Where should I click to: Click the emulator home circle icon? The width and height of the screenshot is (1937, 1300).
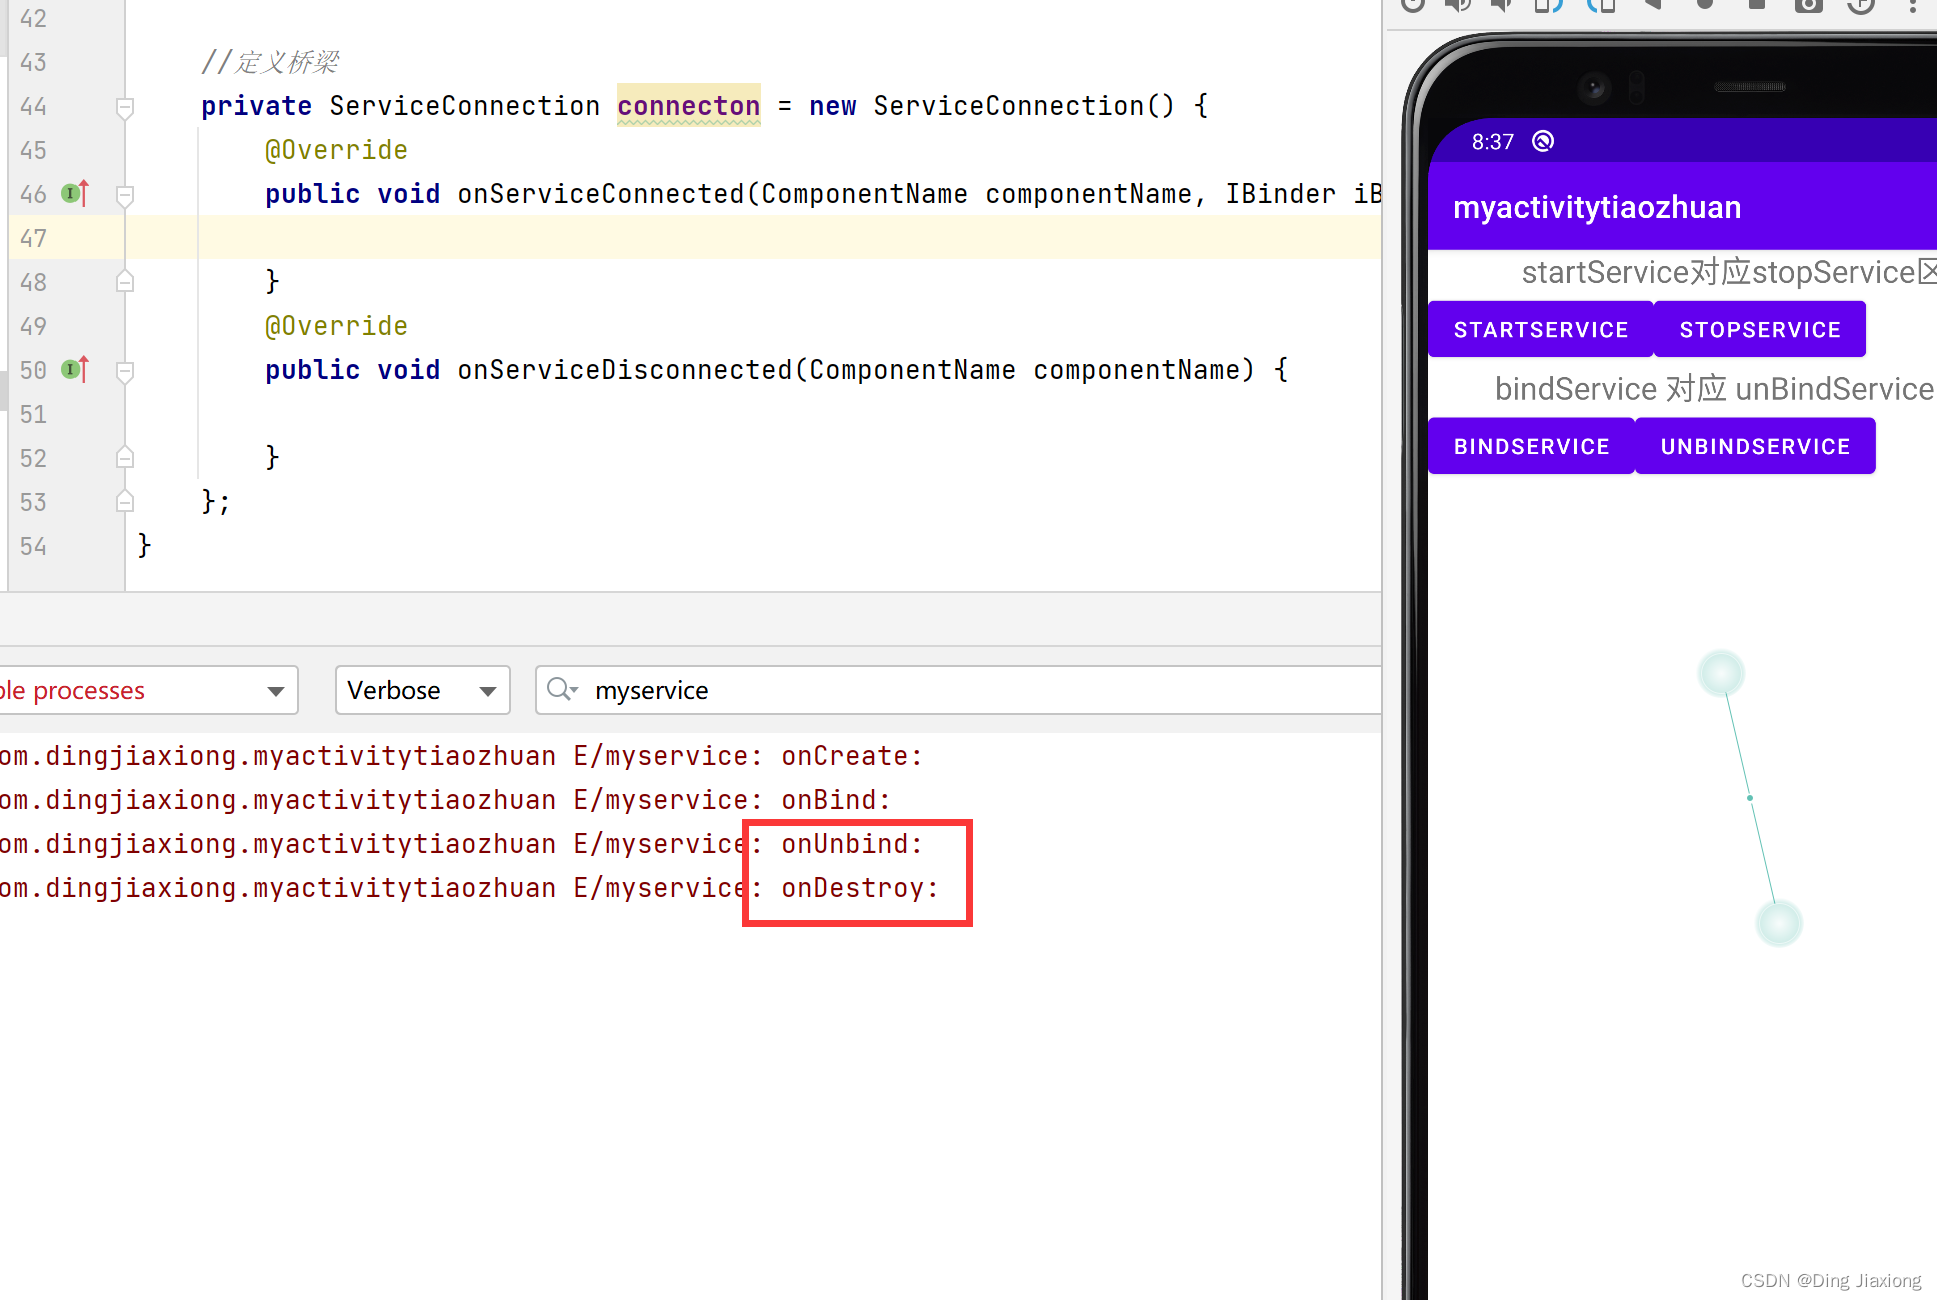click(x=1705, y=4)
